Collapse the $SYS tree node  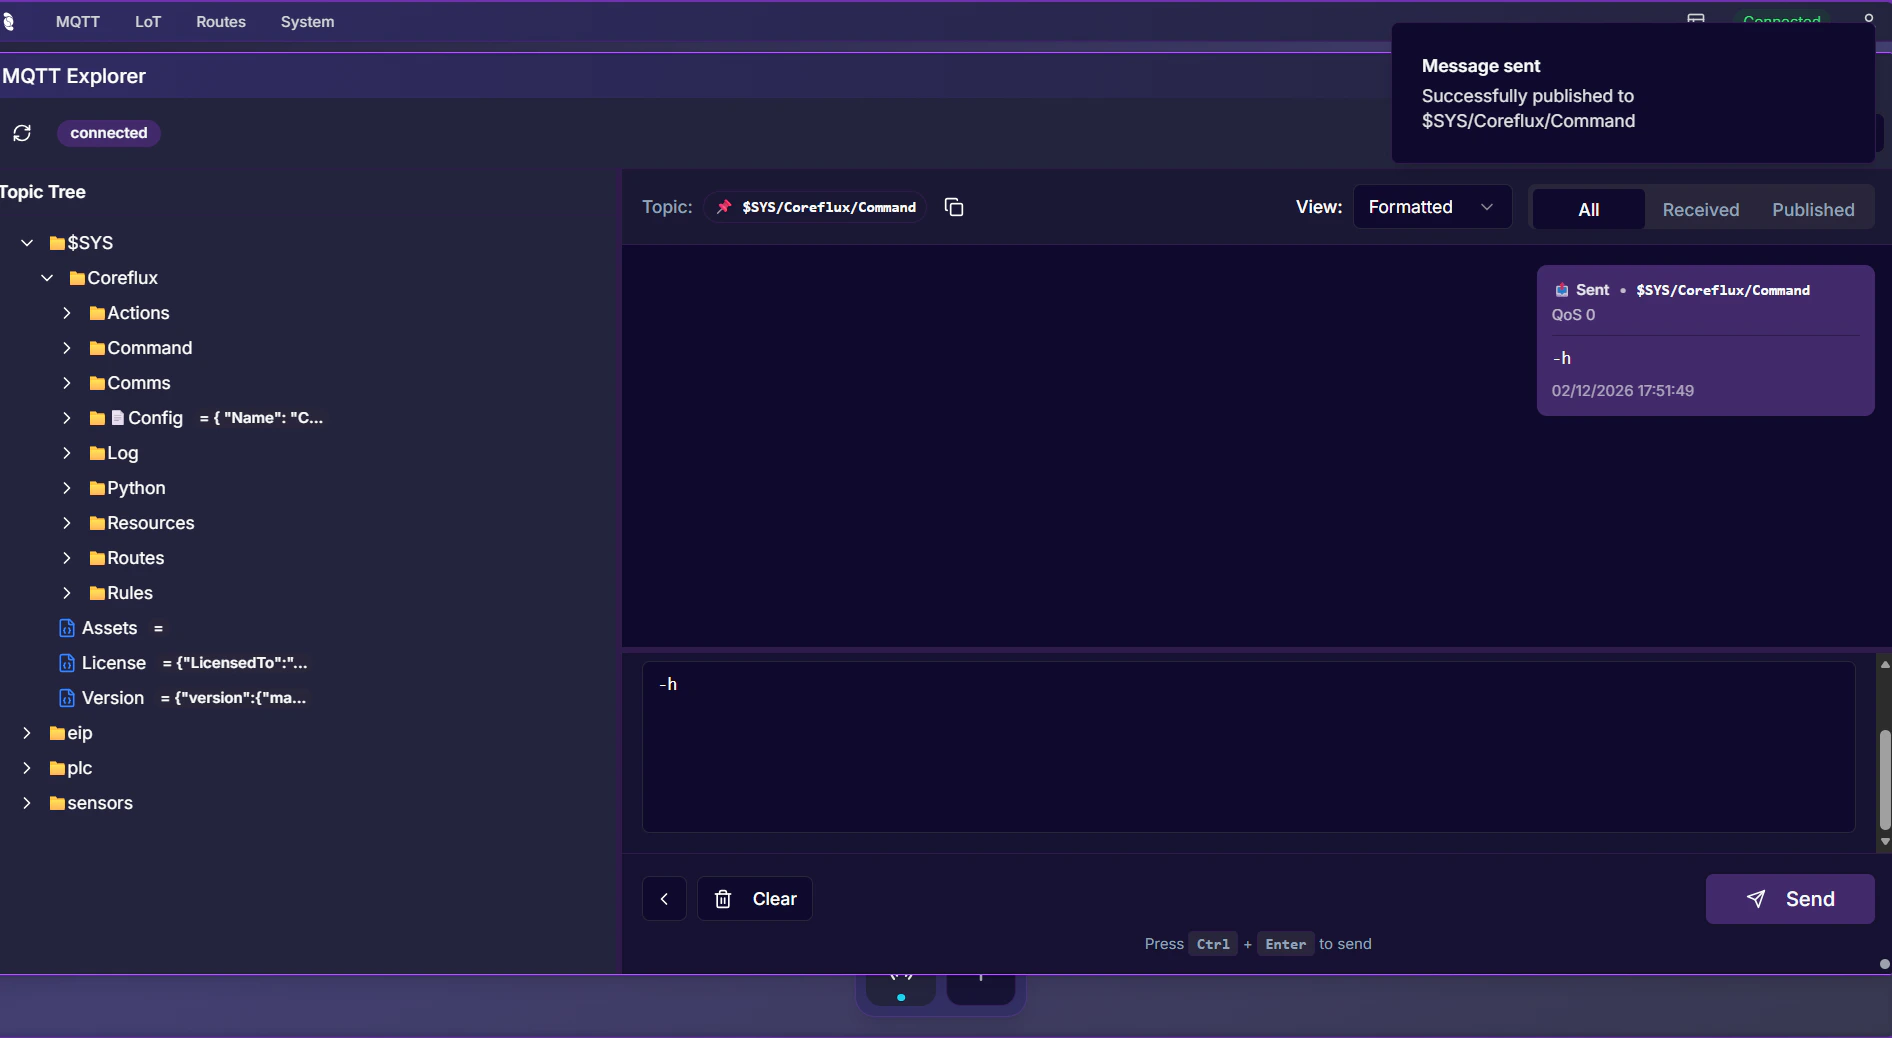[27, 243]
